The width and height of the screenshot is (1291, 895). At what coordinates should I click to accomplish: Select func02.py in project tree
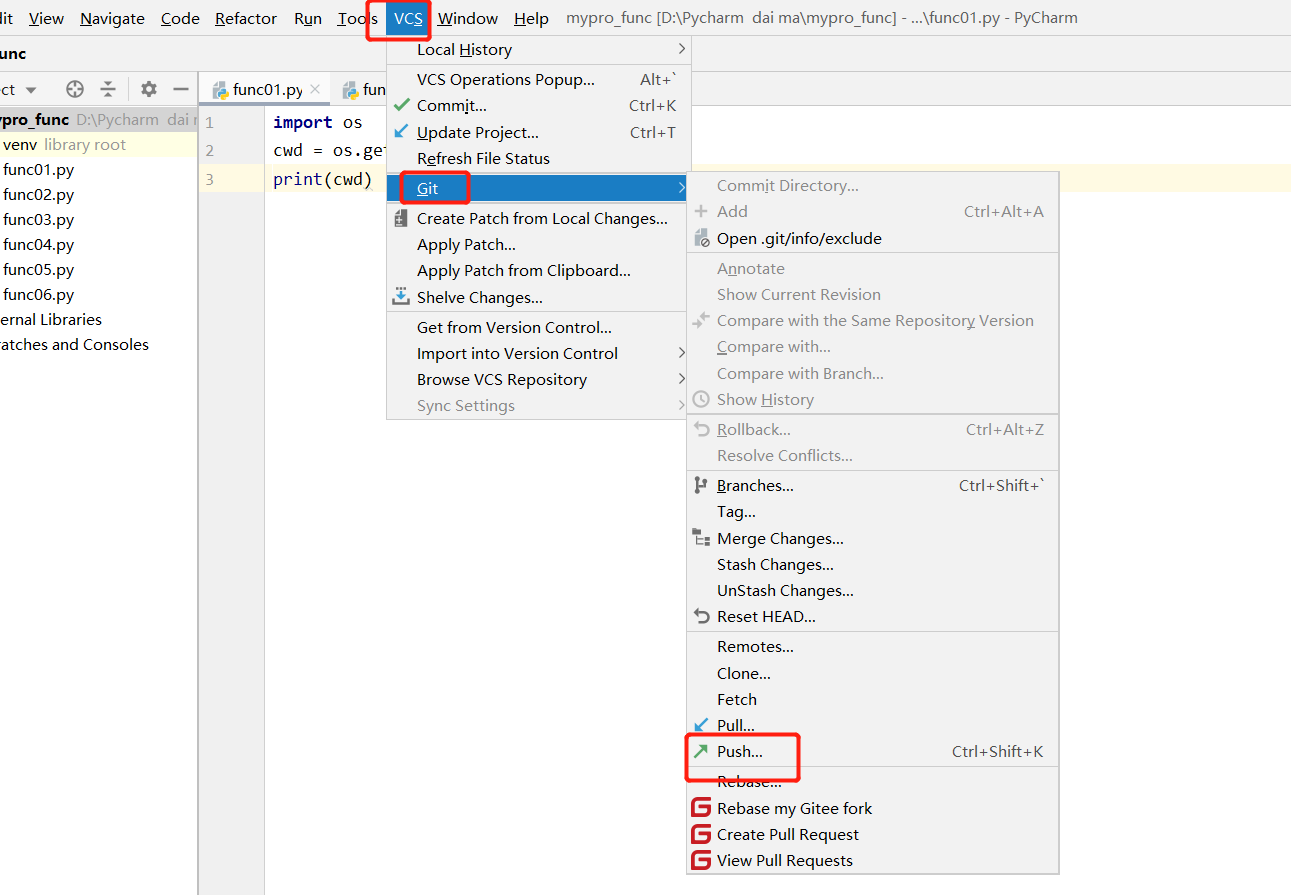click(38, 194)
